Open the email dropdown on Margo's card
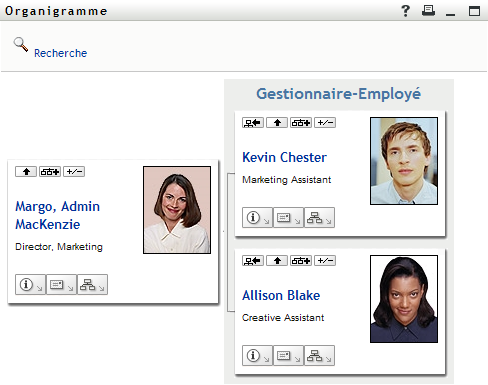Viewport: 488px width, 385px height. [61, 285]
